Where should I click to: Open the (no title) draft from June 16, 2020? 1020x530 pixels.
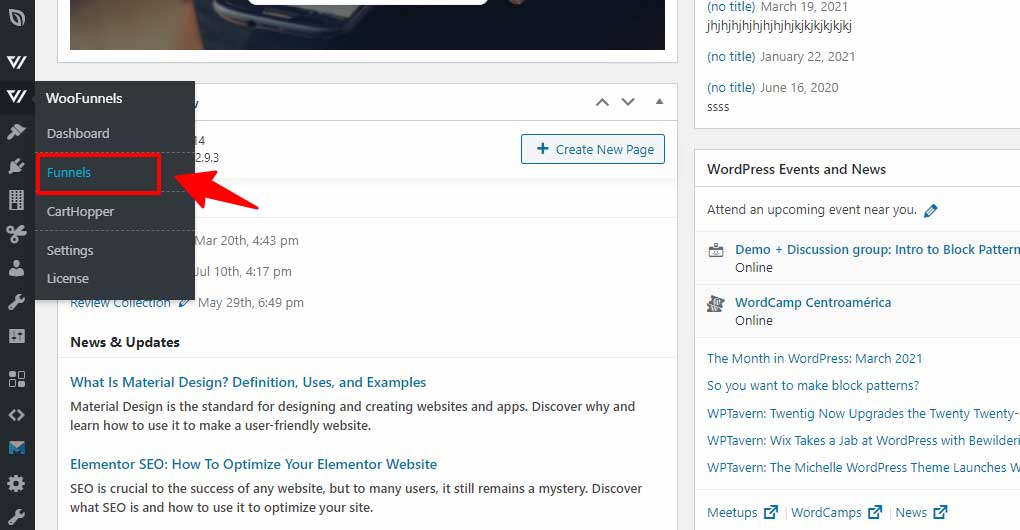click(x=731, y=88)
